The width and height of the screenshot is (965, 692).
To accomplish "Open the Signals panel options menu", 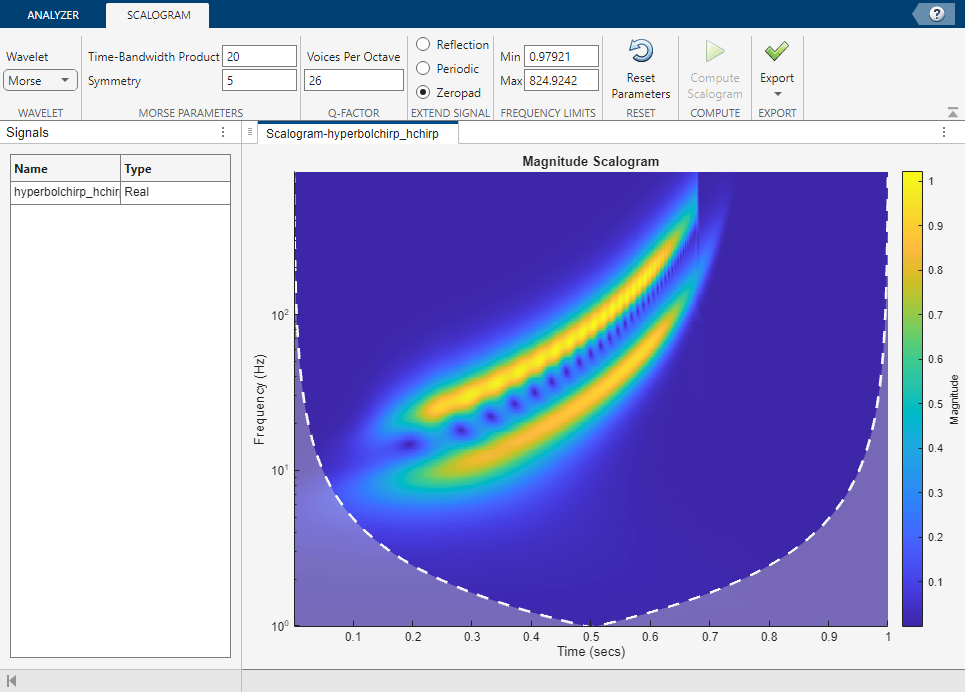I will (x=223, y=132).
